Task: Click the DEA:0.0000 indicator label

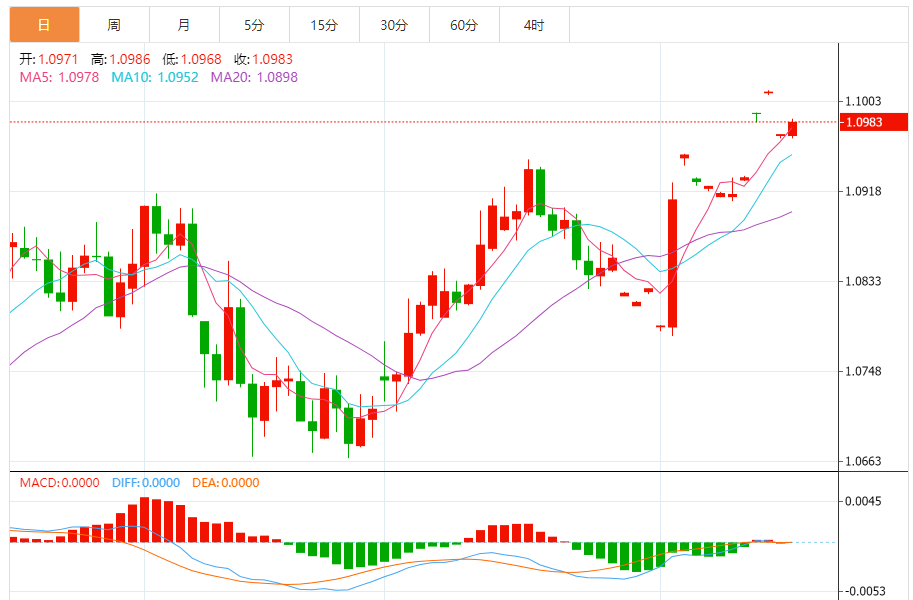Action: coord(226,483)
